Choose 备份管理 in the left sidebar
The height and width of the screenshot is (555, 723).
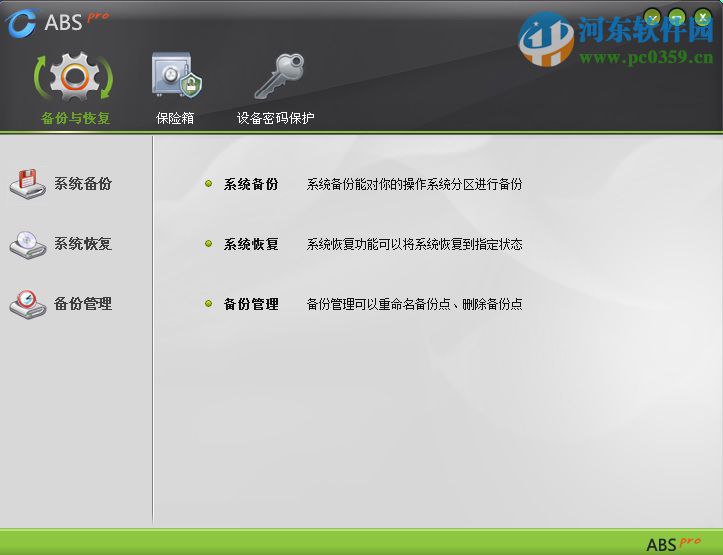pos(83,303)
